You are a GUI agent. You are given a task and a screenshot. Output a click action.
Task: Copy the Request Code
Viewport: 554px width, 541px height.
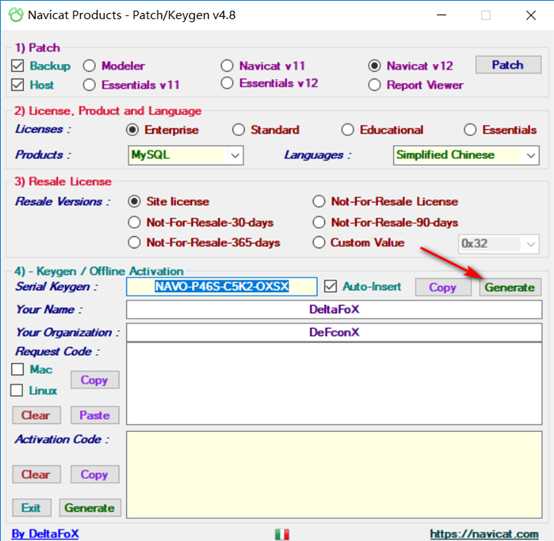click(x=95, y=380)
